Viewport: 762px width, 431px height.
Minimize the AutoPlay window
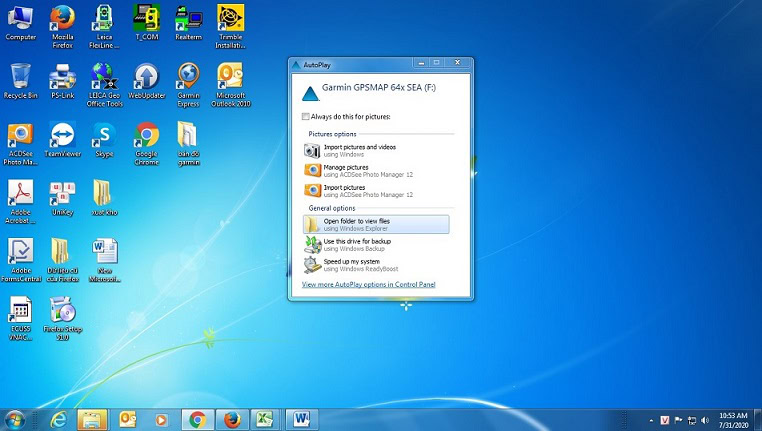(x=421, y=63)
